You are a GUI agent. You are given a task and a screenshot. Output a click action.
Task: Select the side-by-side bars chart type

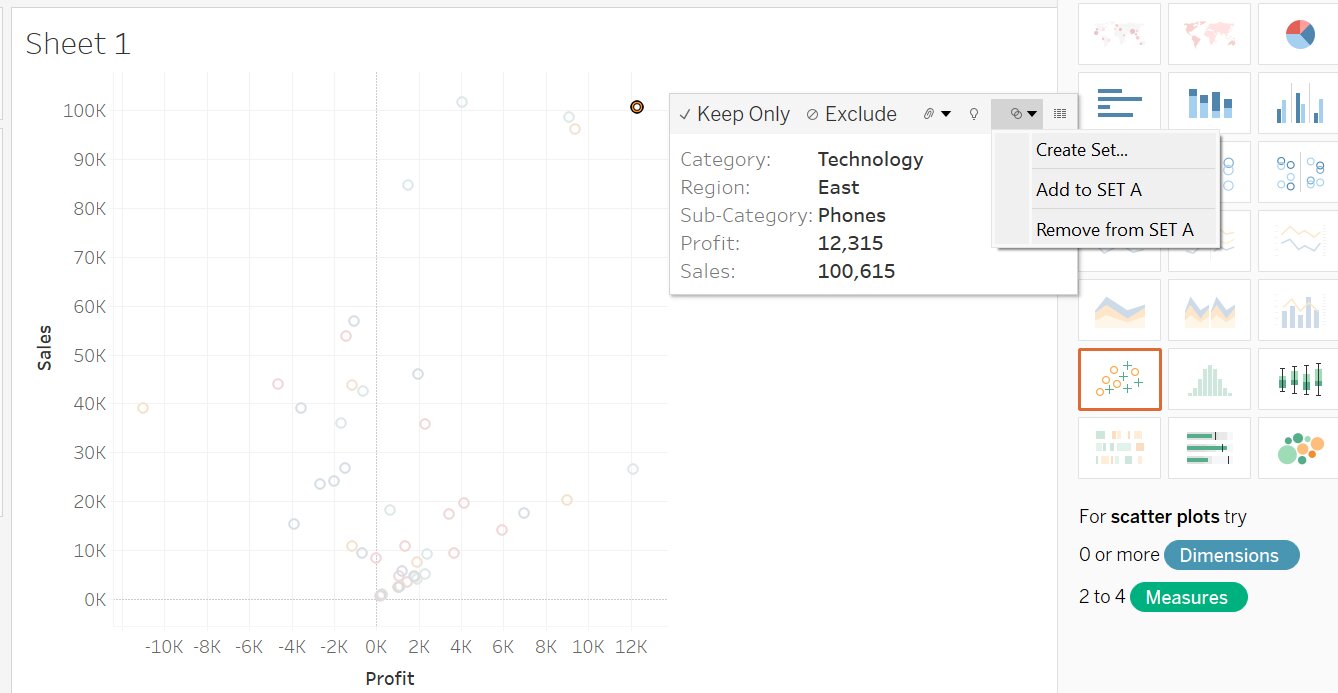[x=1299, y=103]
